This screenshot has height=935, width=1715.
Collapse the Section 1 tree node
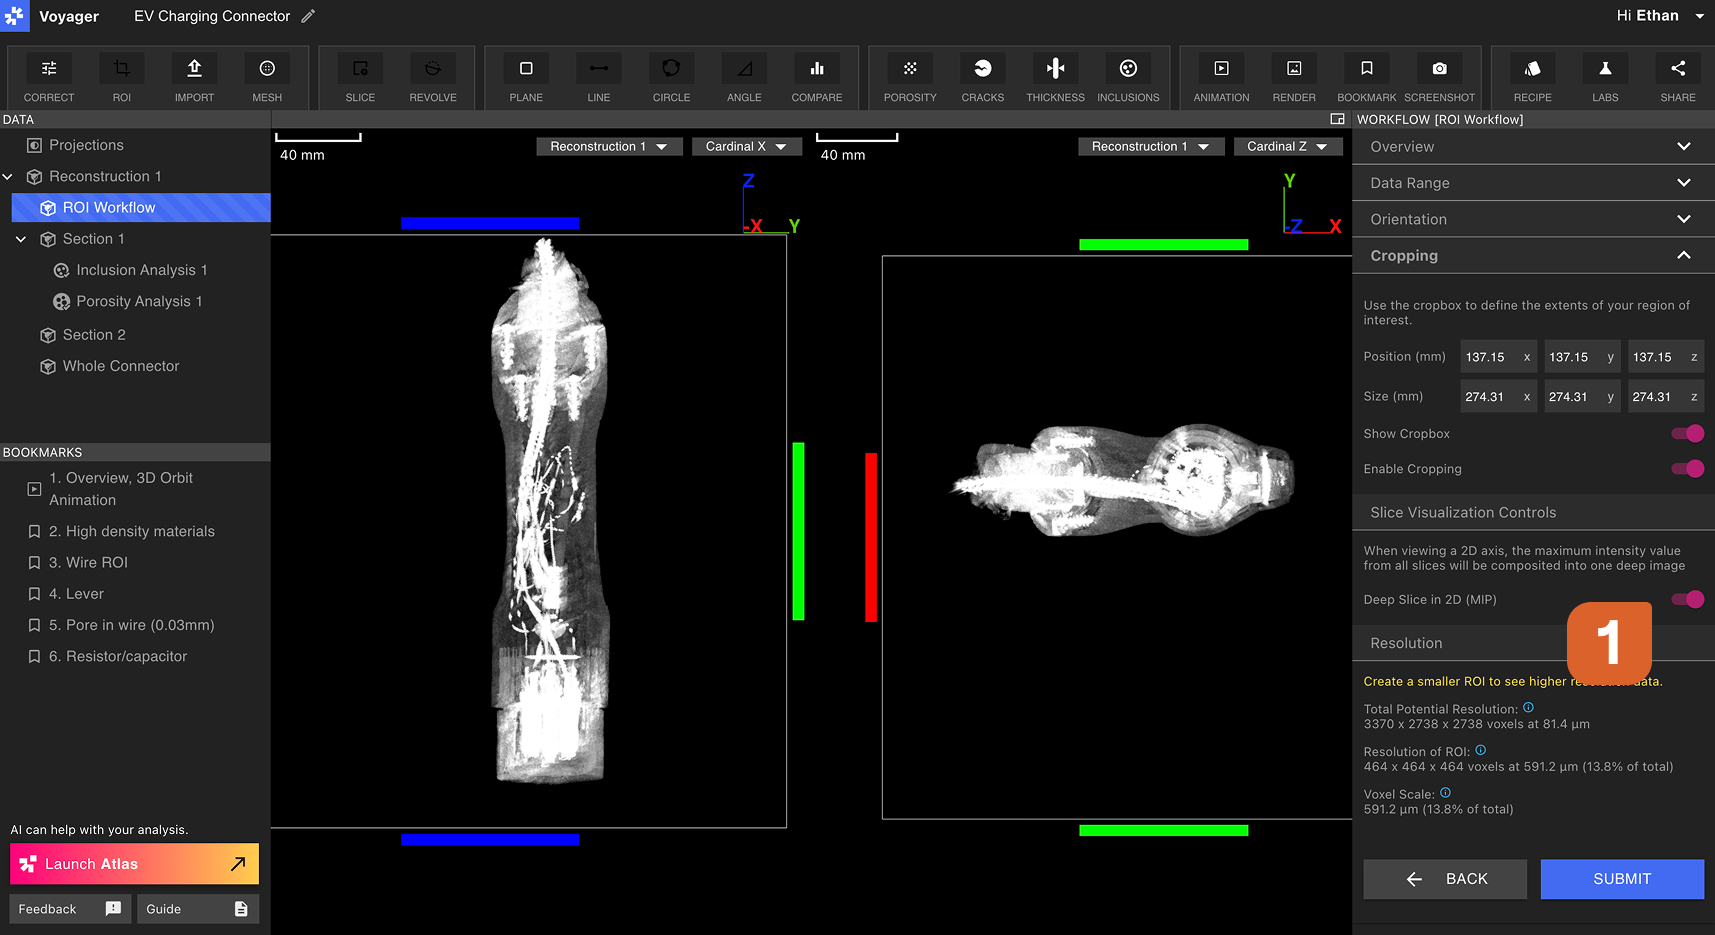[21, 239]
